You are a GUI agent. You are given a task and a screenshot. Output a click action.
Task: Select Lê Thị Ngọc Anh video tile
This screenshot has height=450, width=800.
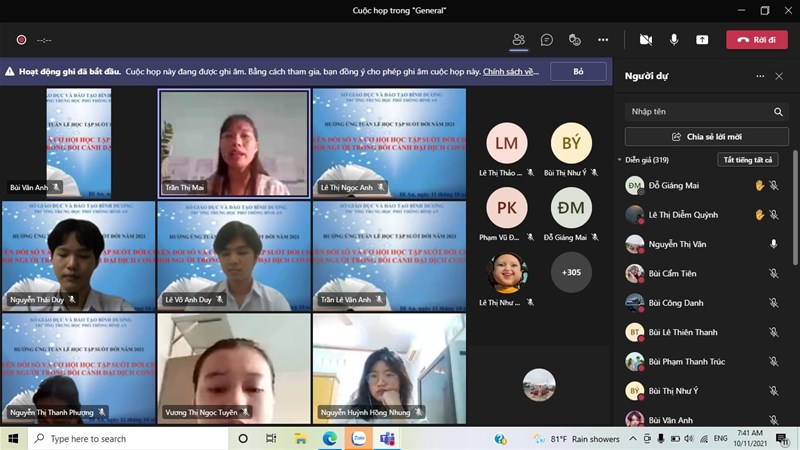(x=389, y=143)
